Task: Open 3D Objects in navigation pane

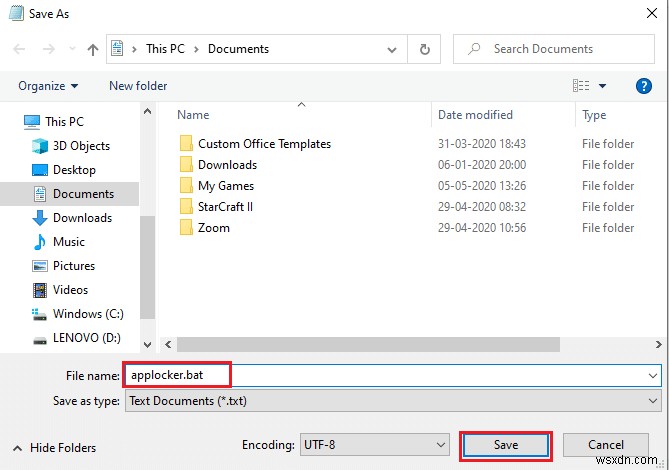Action: pos(81,146)
